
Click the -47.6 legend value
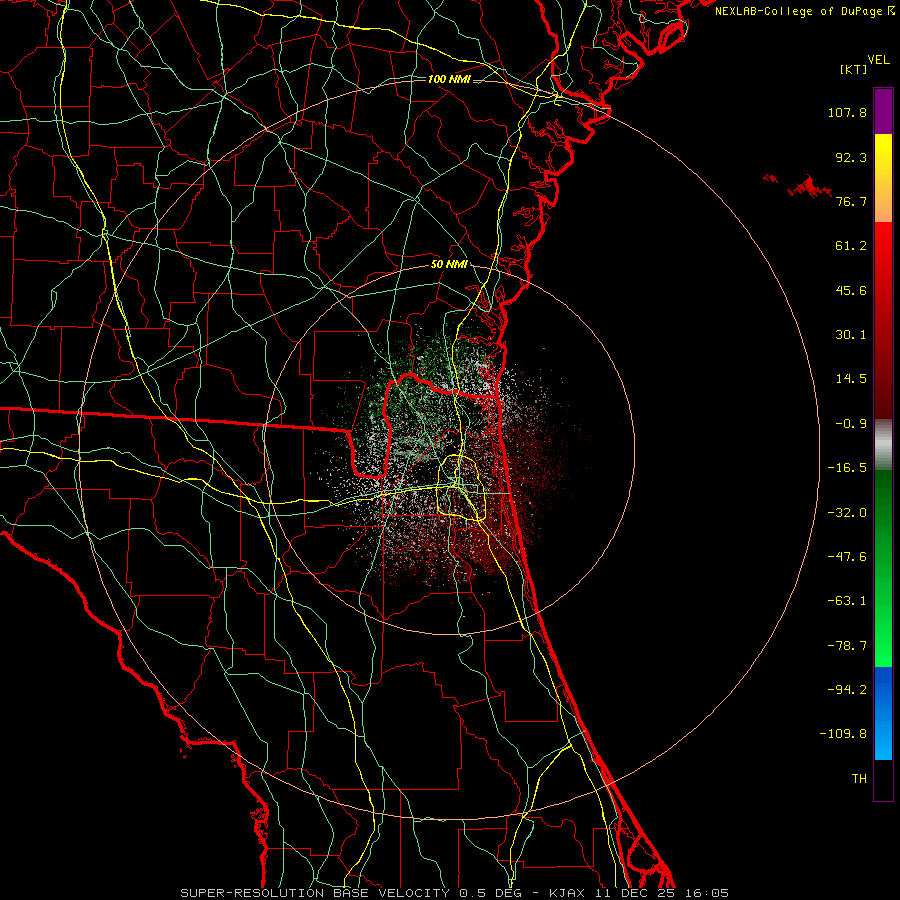click(x=847, y=557)
